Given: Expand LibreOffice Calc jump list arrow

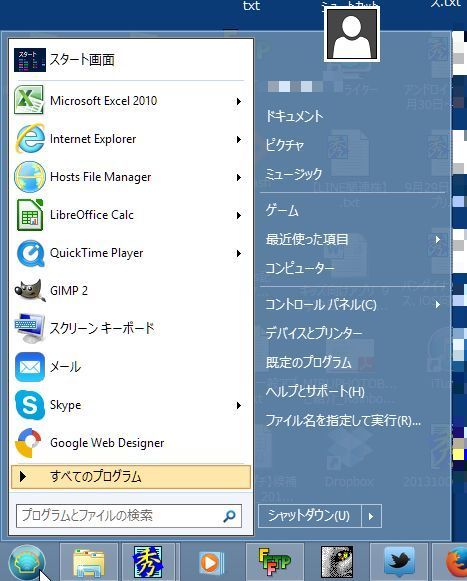Looking at the screenshot, I should tap(239, 215).
